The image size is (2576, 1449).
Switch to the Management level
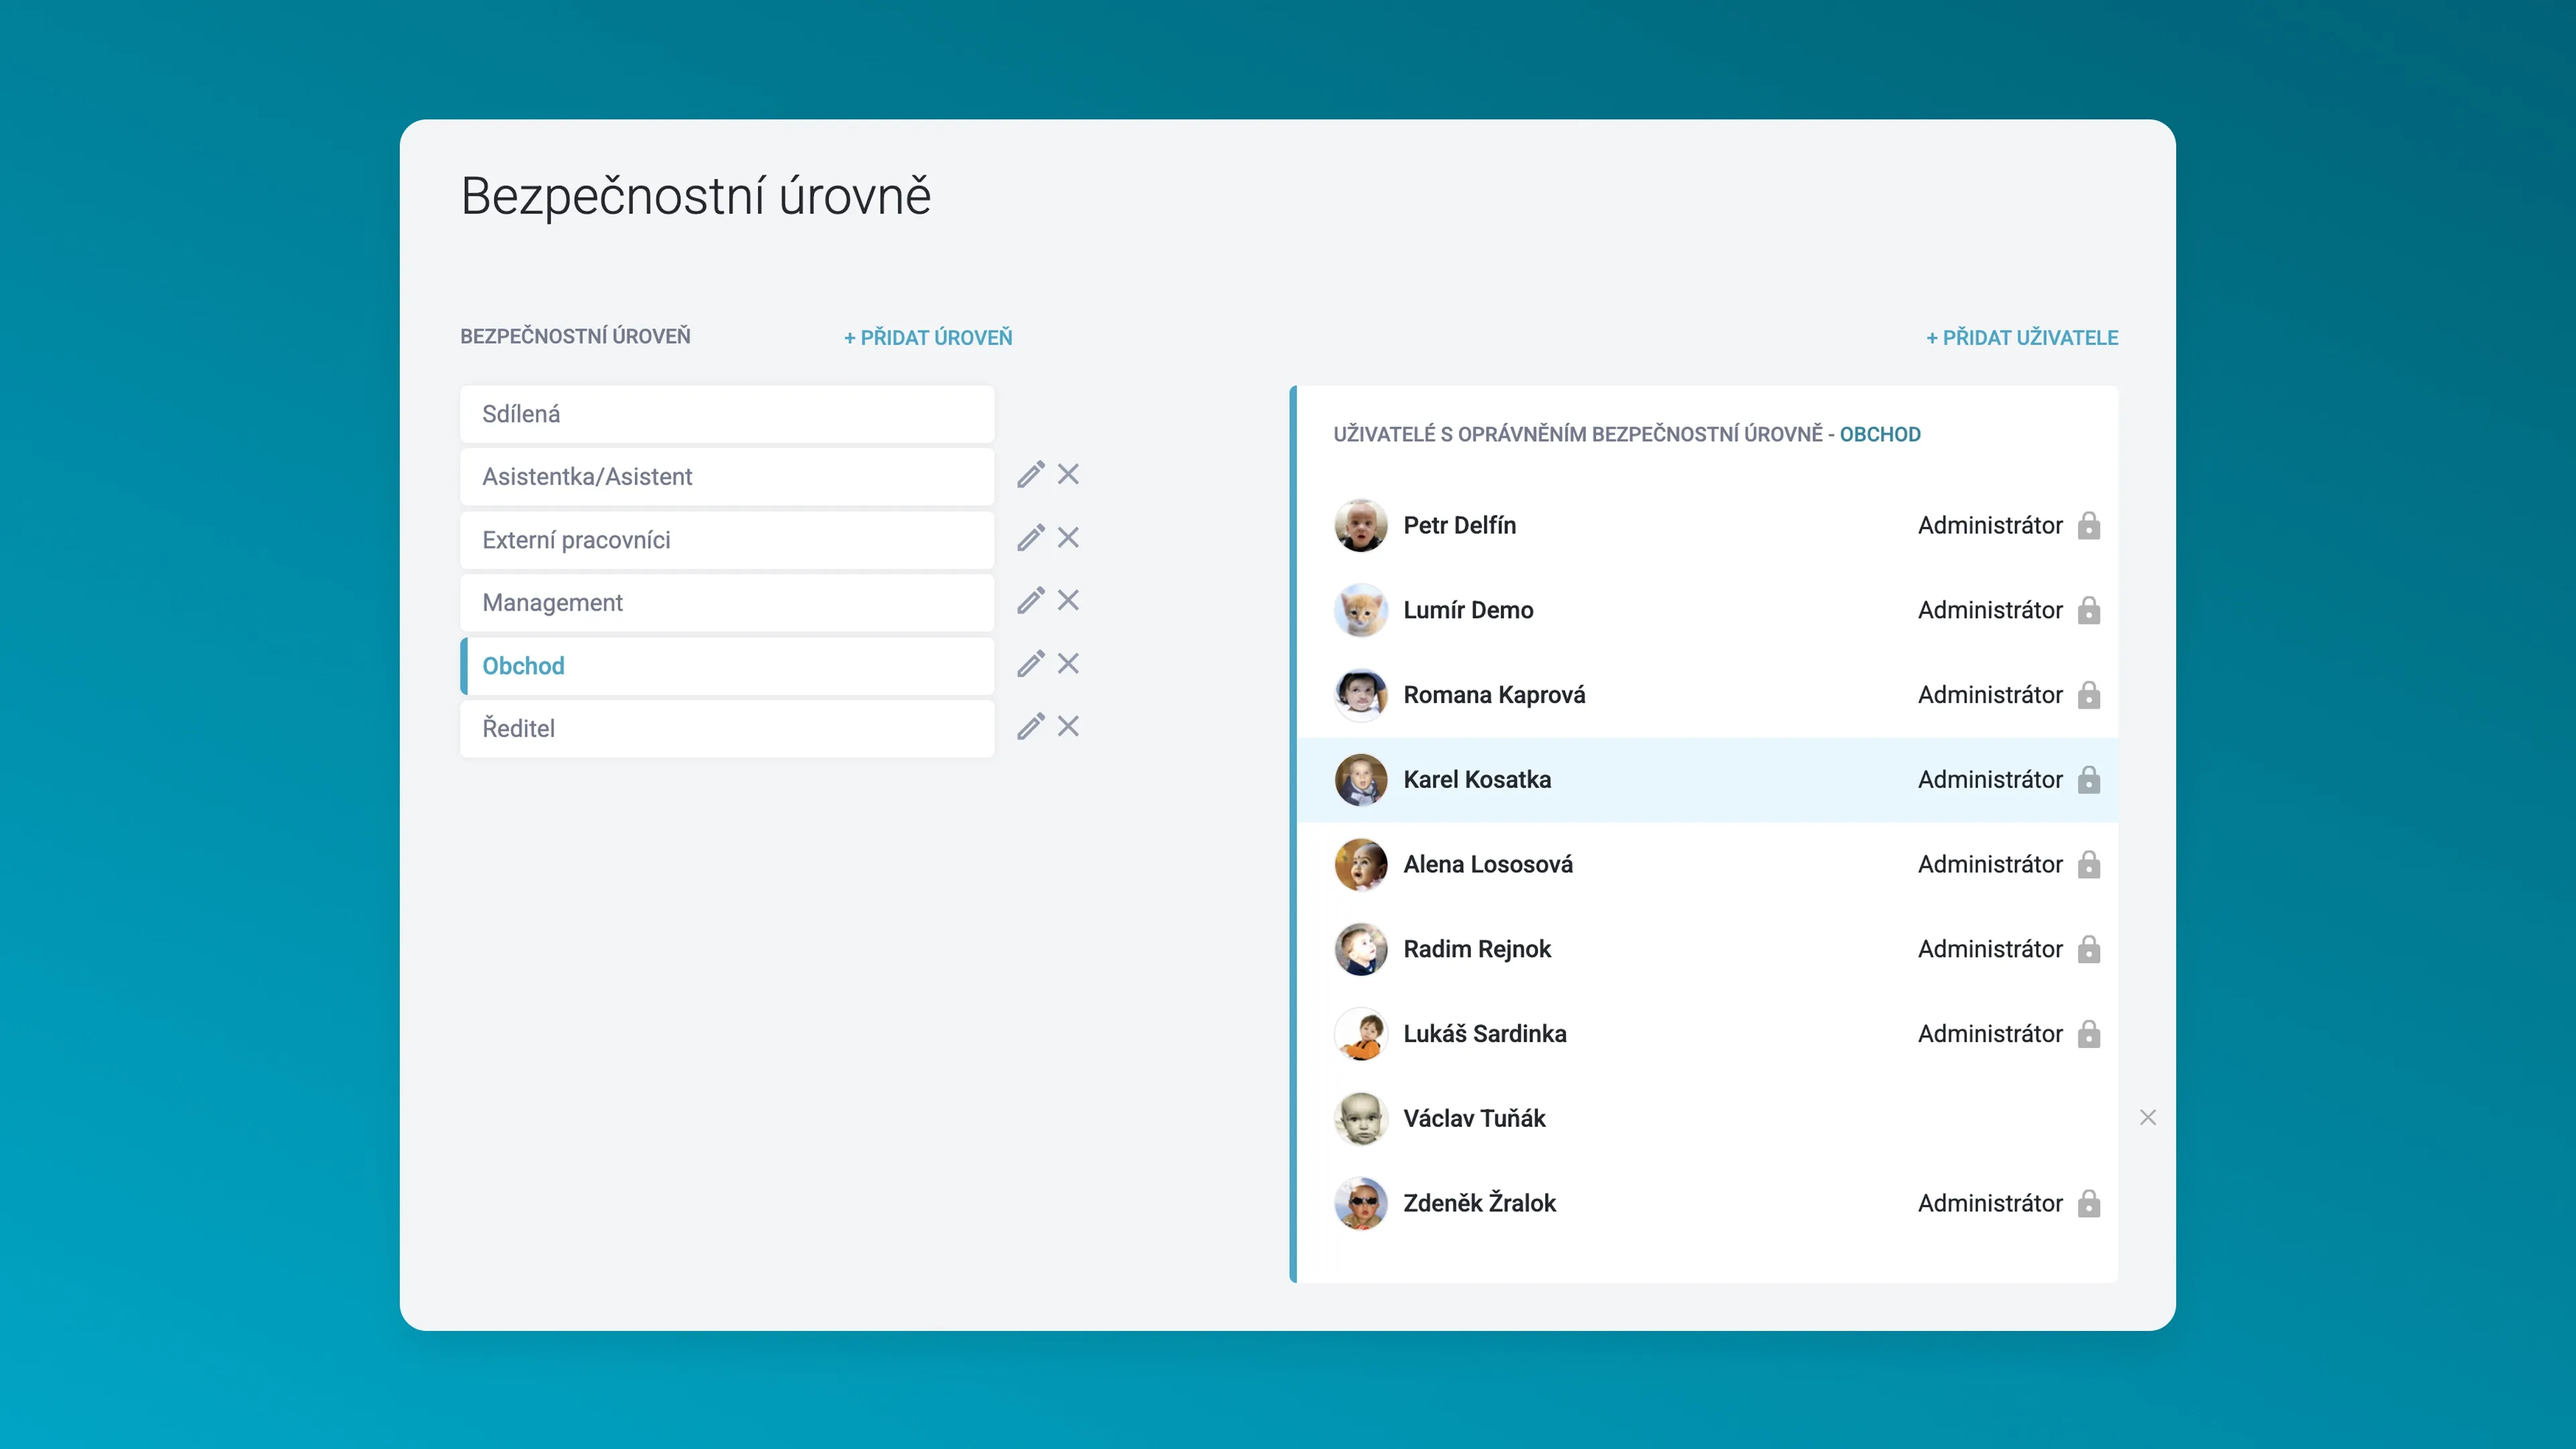click(x=727, y=603)
